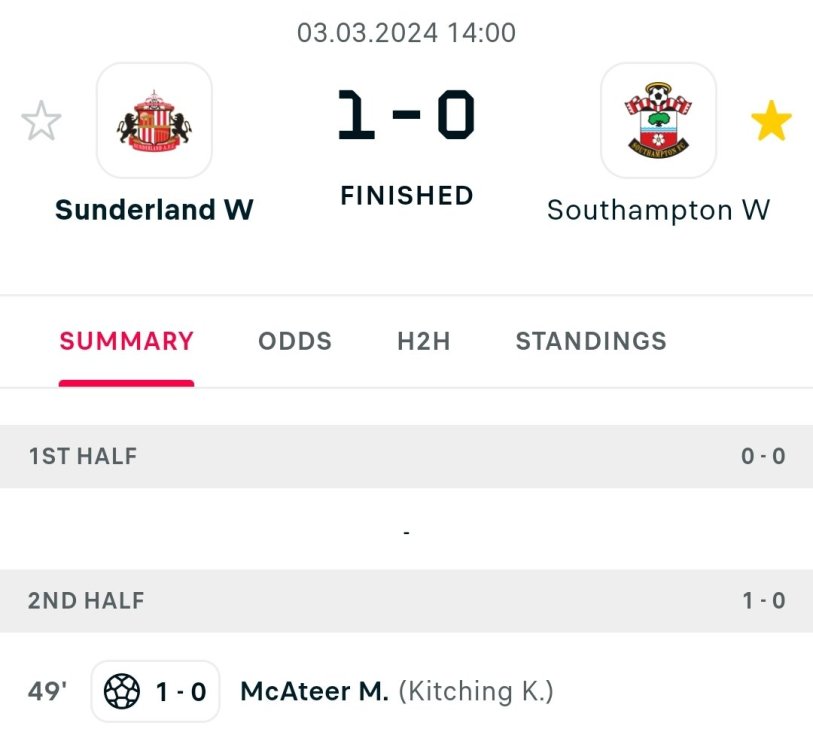Open the Sunderland W team name

tap(154, 210)
